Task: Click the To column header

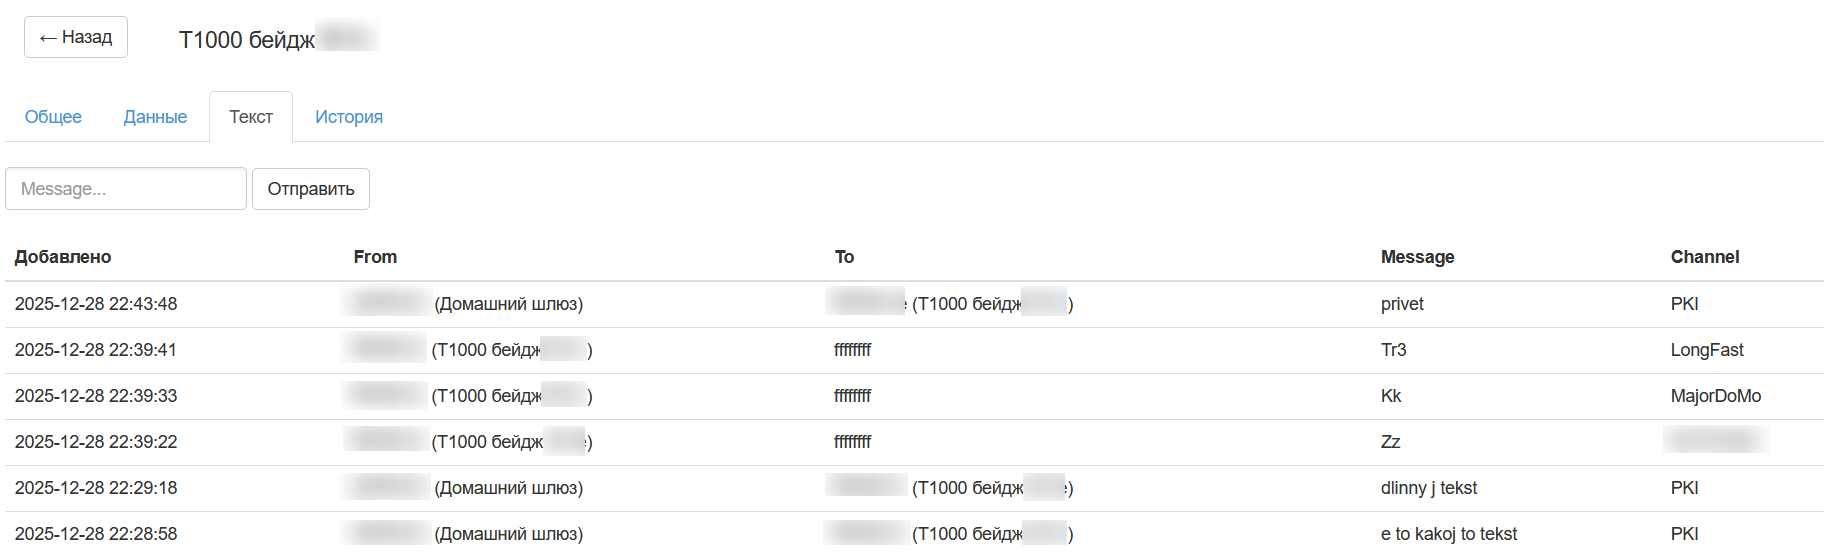Action: (844, 257)
